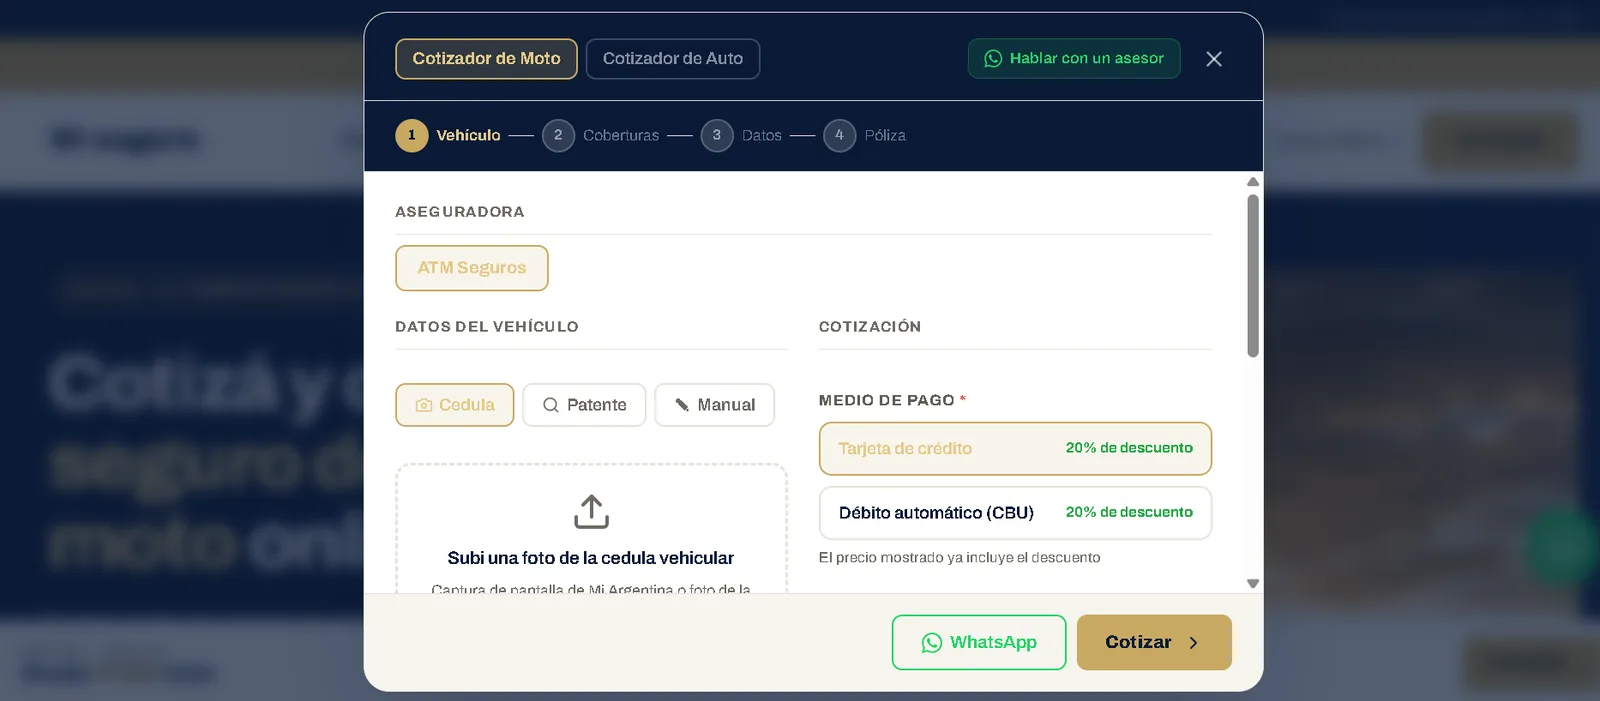1600x701 pixels.
Task: Click the camera icon on Cedula option
Action: point(424,405)
